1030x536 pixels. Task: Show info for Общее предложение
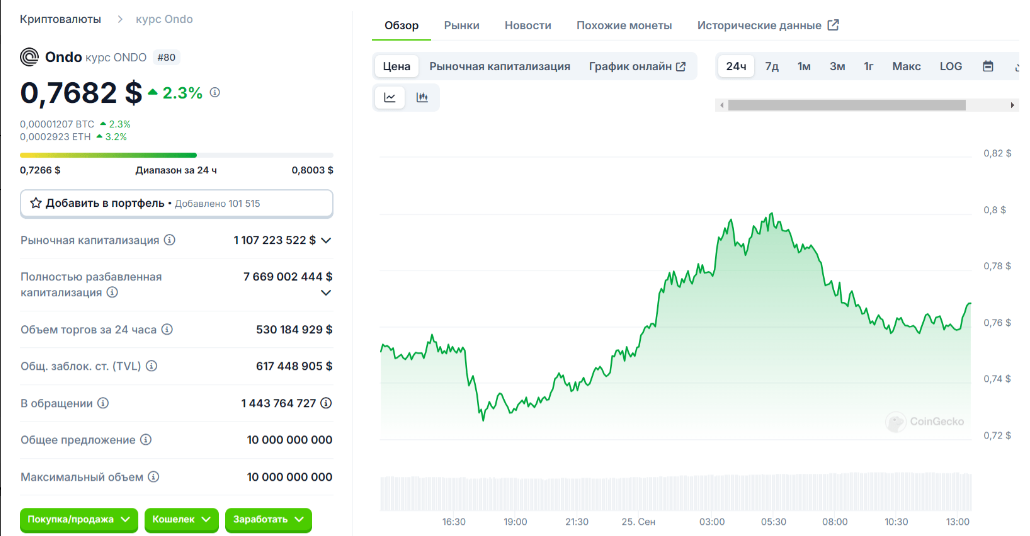tap(146, 439)
